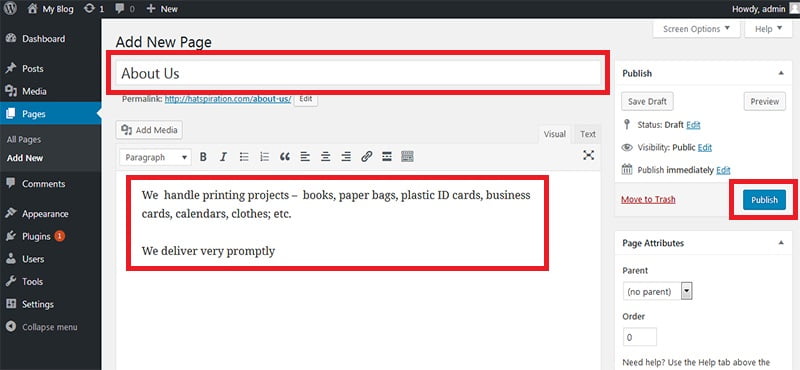Edit the Visibility: Public setting
Image resolution: width=800 pixels, height=370 pixels.
point(705,147)
